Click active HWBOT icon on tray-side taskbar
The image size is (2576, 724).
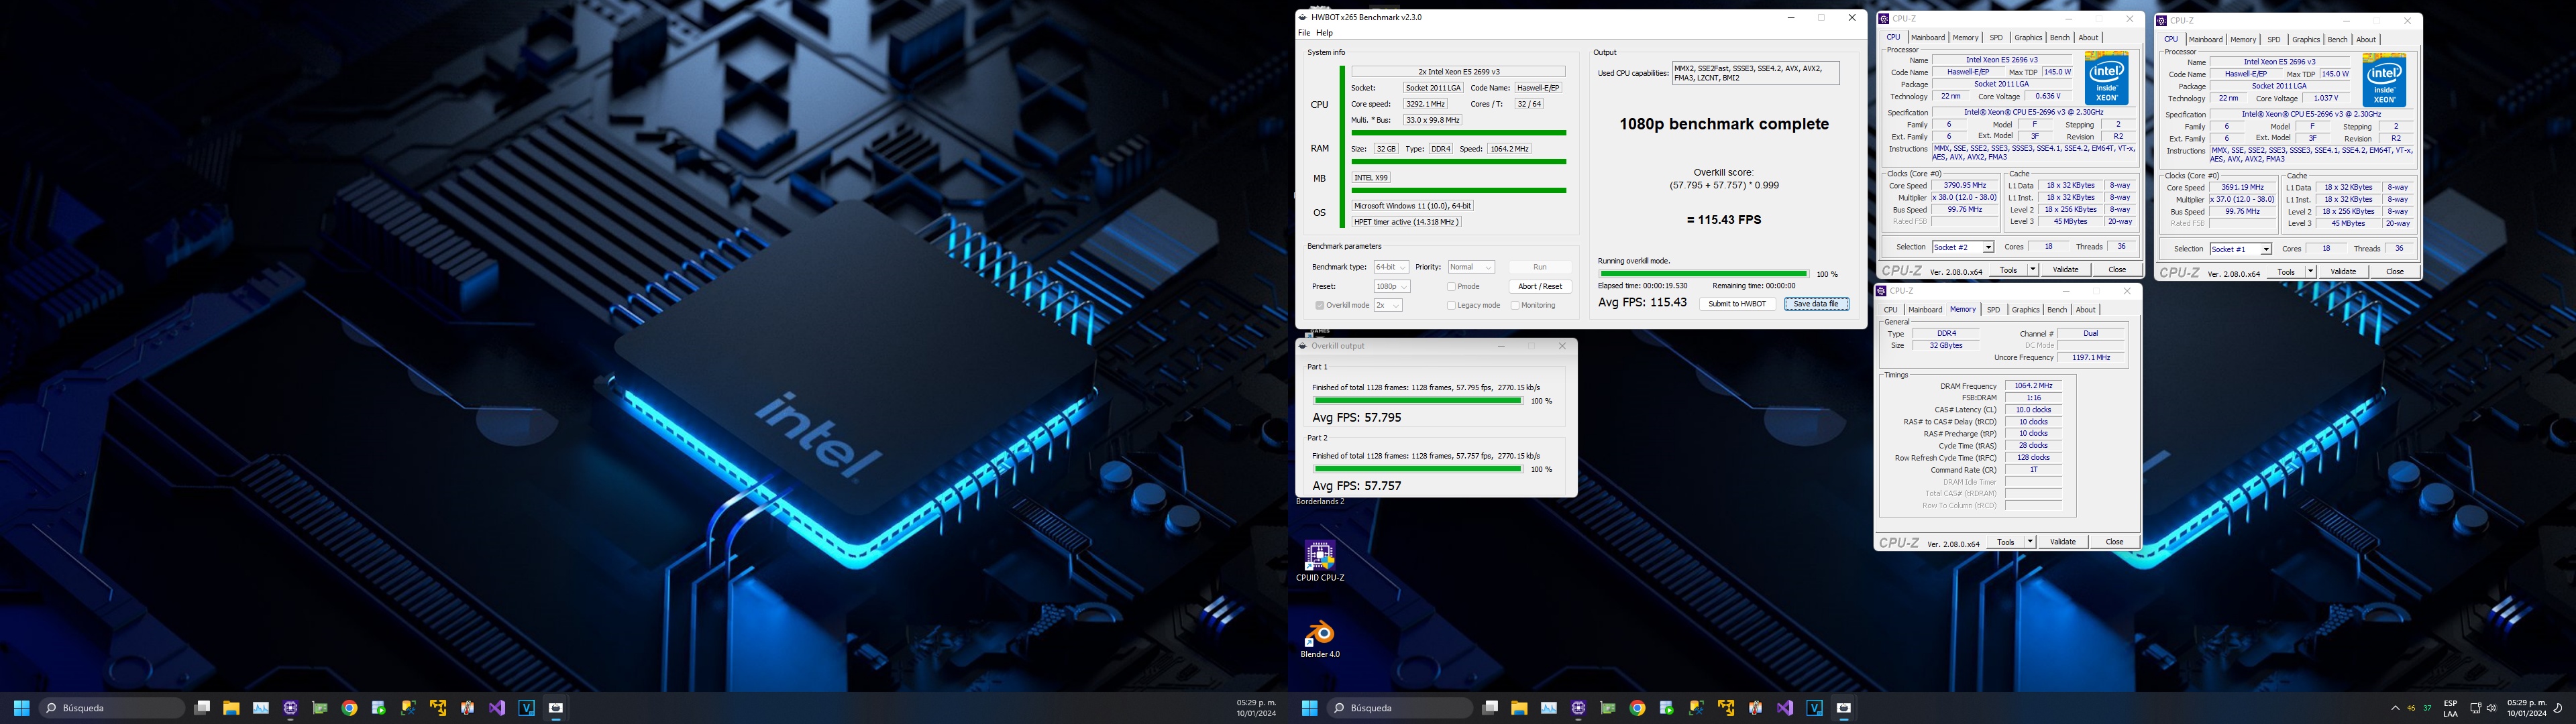tap(1844, 708)
